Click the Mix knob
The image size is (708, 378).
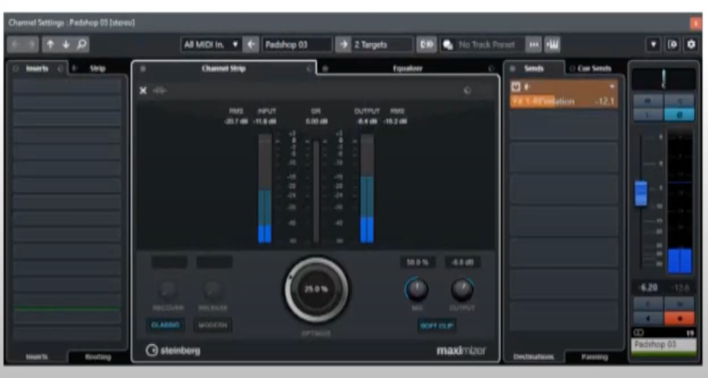[417, 289]
